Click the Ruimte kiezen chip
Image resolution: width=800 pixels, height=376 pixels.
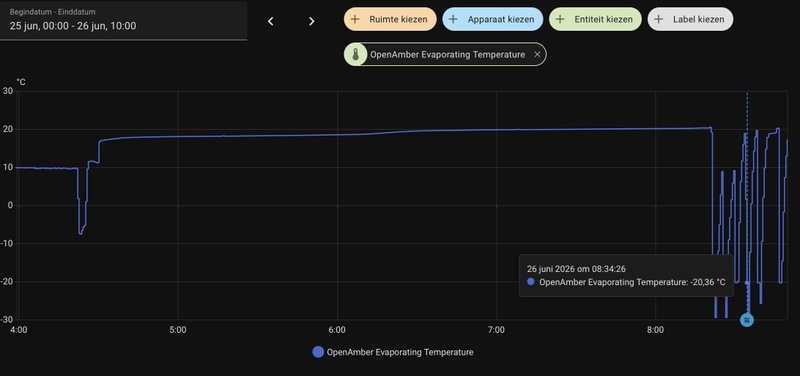point(390,19)
